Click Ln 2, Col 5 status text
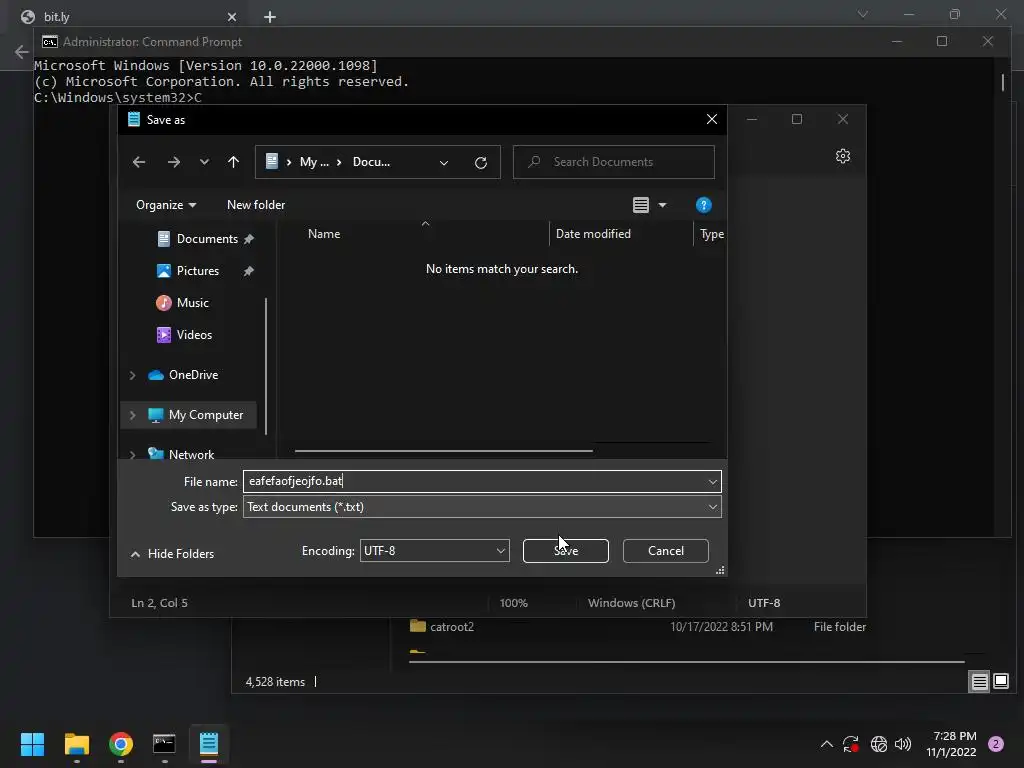 (x=159, y=603)
